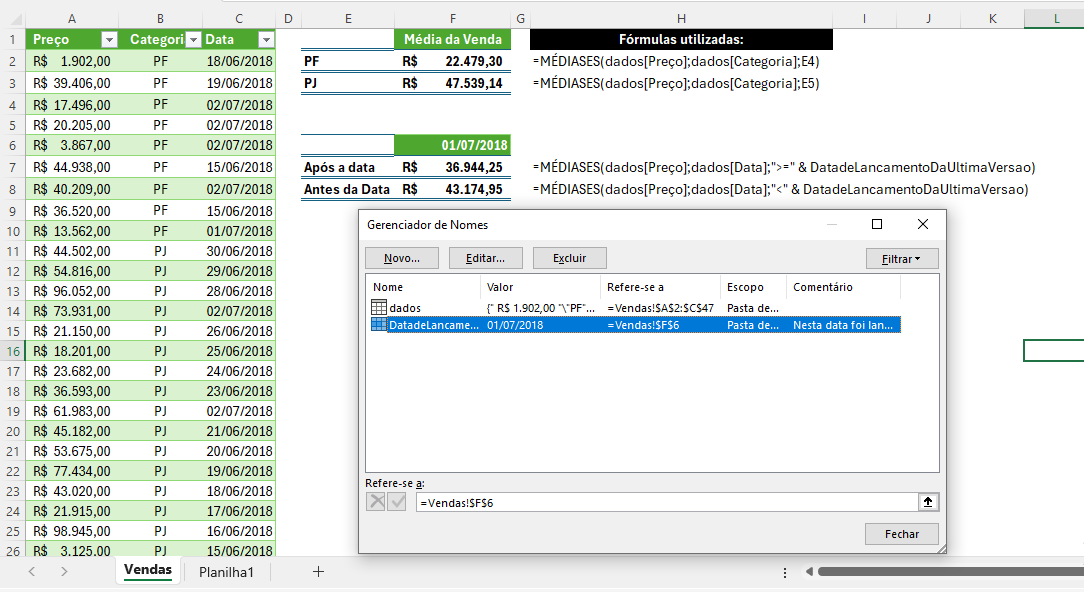Open the Categoria column filter dropdown
The height and width of the screenshot is (592, 1084).
(194, 39)
